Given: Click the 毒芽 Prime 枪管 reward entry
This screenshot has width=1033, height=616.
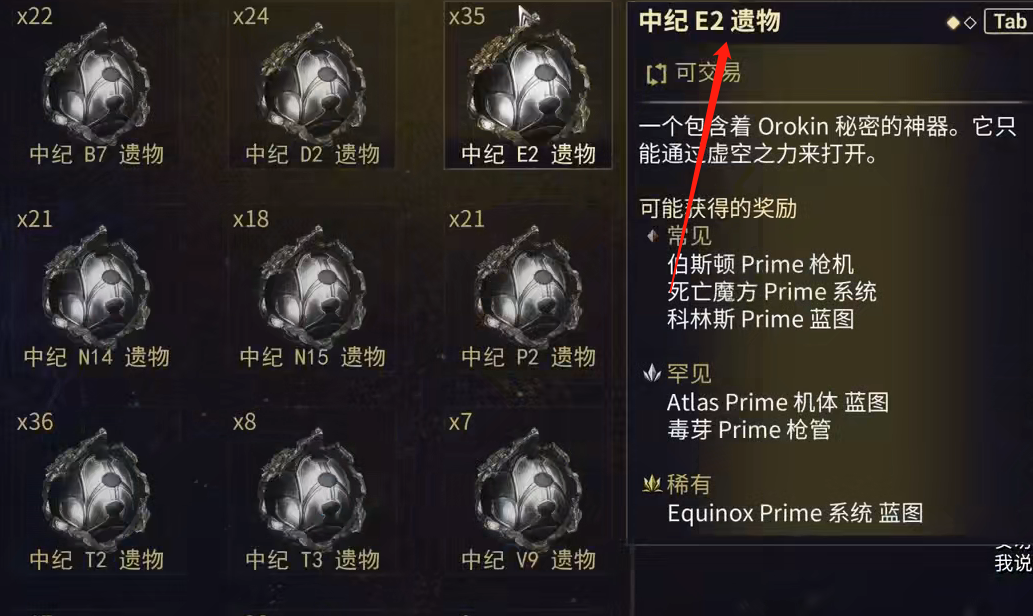Looking at the screenshot, I should click(x=748, y=430).
